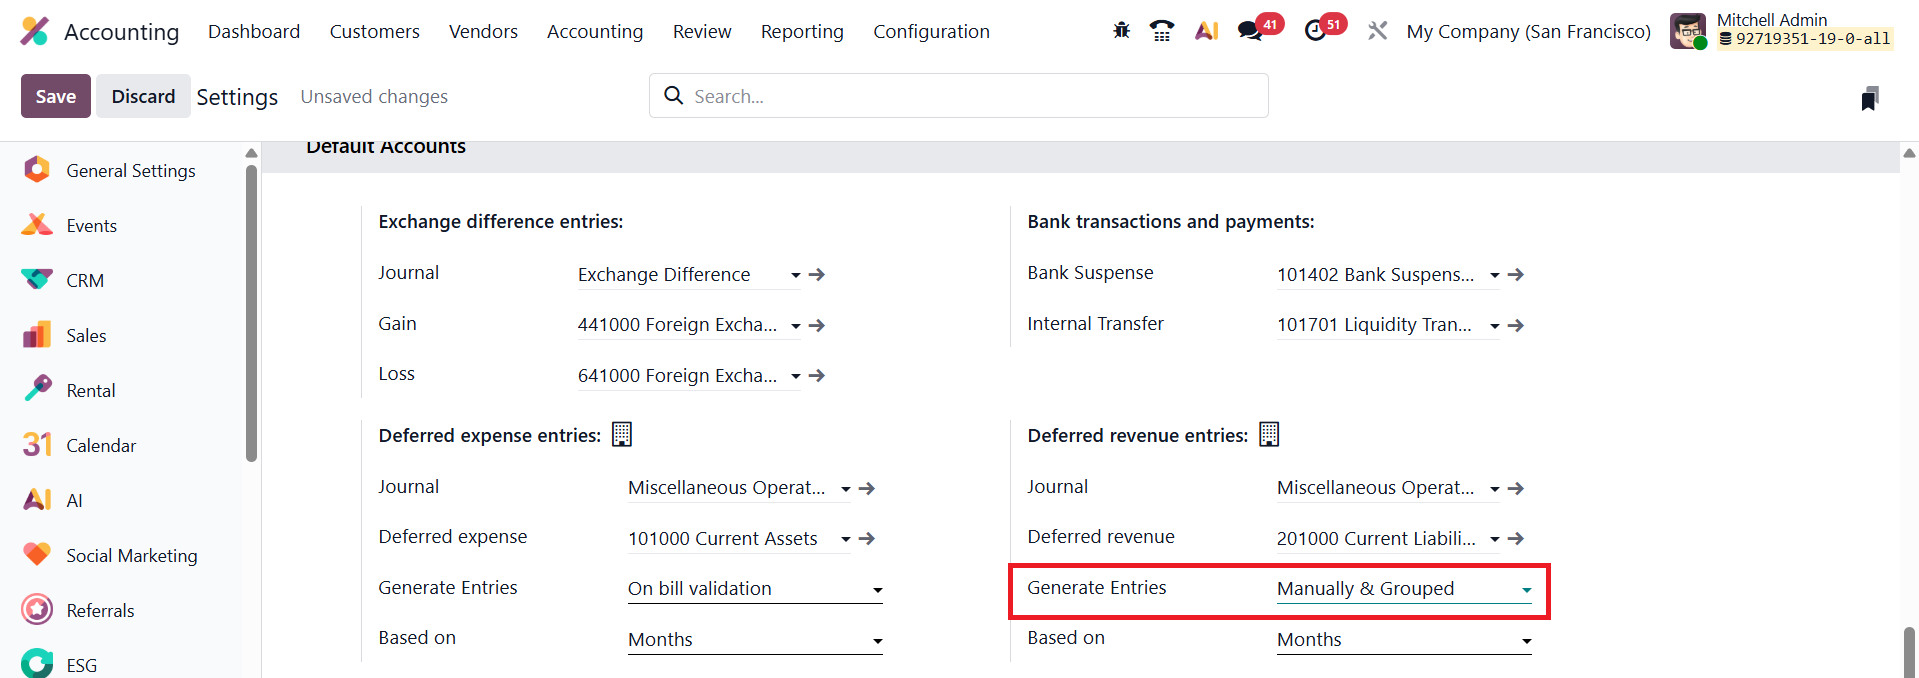Open the Exchange Difference journal external link arrow
The height and width of the screenshot is (678, 1919).
click(817, 275)
